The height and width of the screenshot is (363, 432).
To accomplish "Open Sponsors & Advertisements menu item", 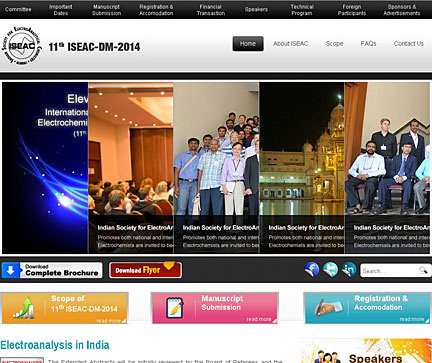I will pos(402,10).
